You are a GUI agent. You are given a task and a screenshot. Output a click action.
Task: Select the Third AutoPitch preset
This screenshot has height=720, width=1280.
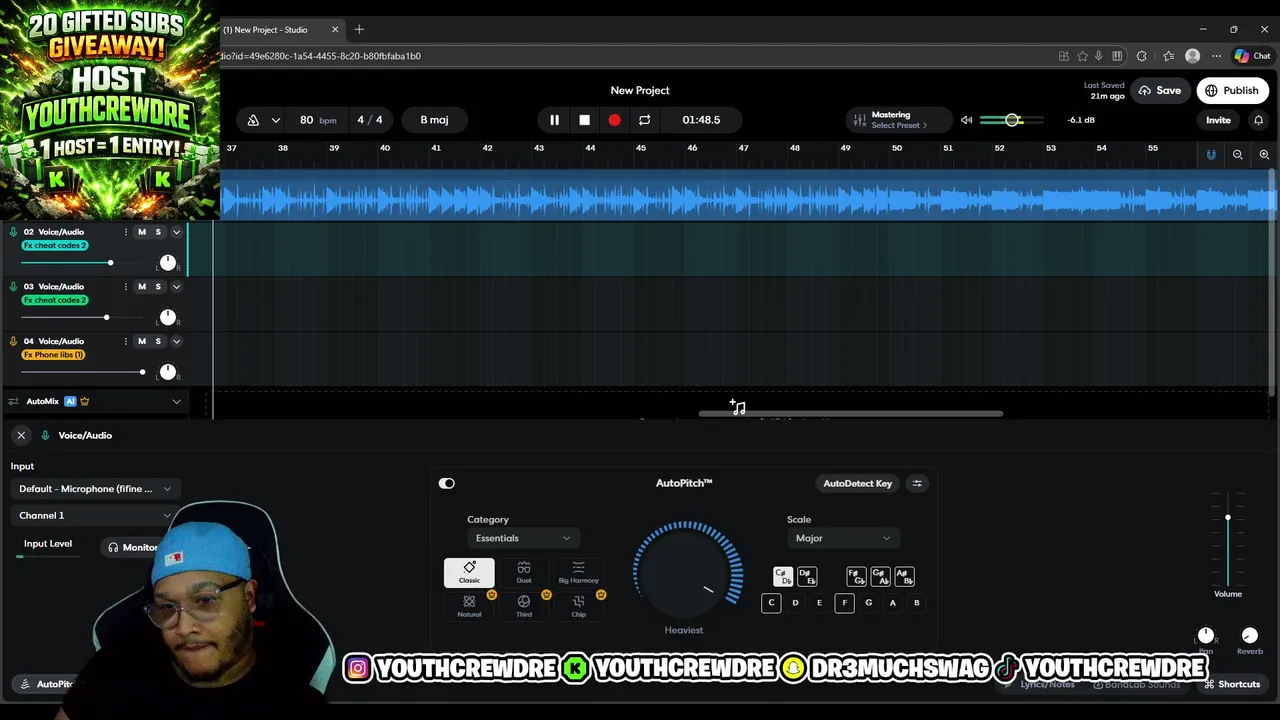point(524,606)
